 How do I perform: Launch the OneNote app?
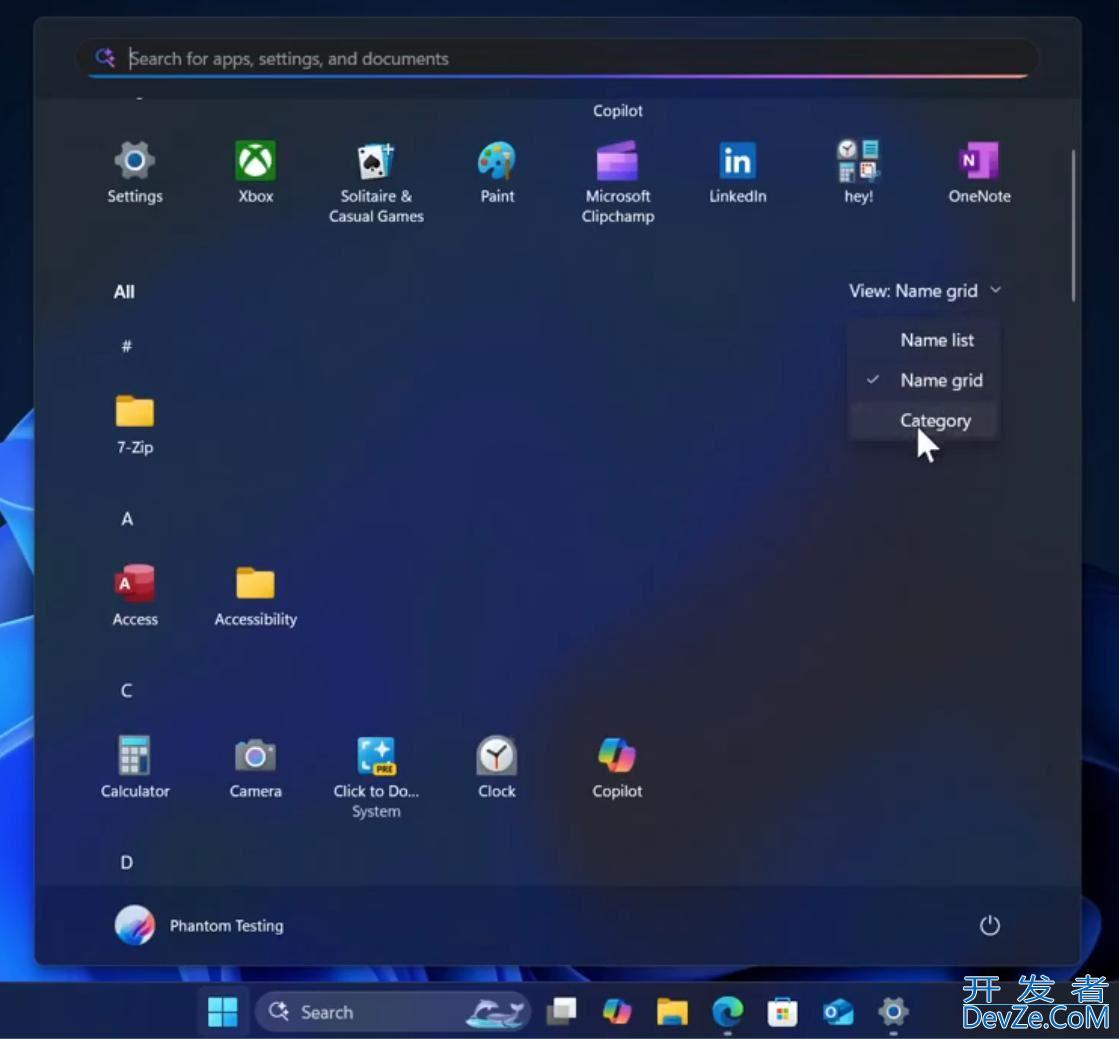click(979, 173)
